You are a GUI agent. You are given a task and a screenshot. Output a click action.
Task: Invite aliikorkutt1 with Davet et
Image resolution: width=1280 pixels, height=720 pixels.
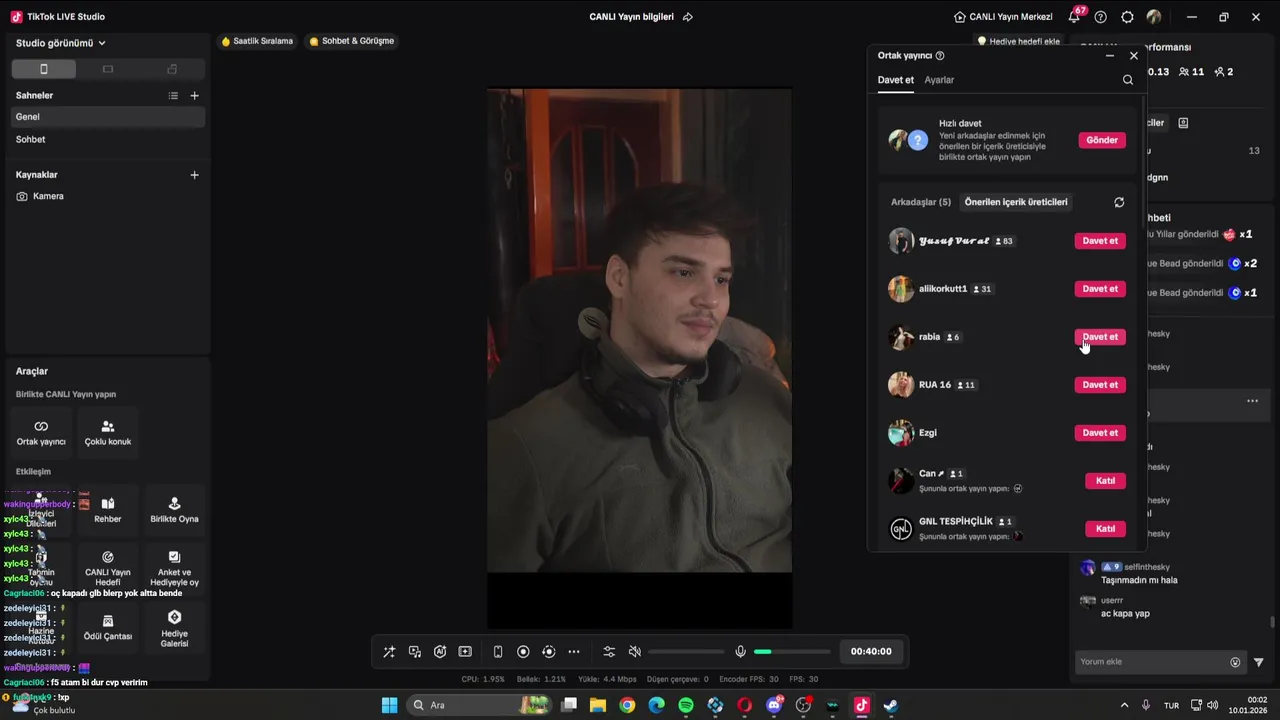tap(1100, 289)
